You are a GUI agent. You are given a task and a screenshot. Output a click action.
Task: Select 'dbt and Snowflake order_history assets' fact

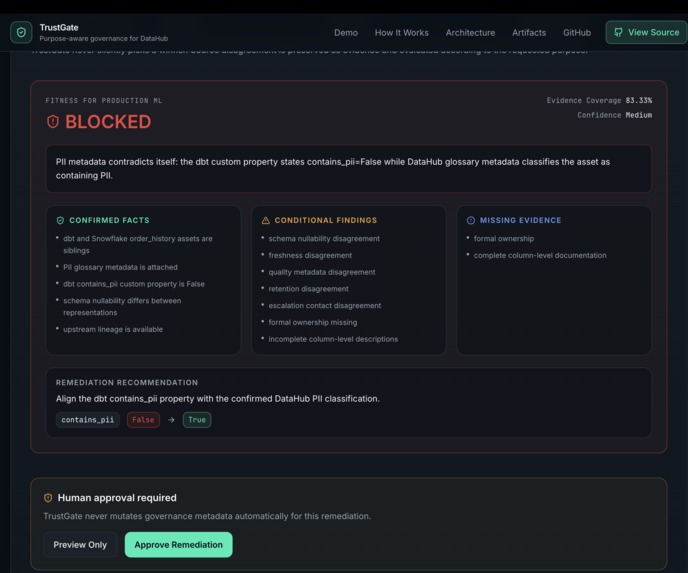(137, 244)
